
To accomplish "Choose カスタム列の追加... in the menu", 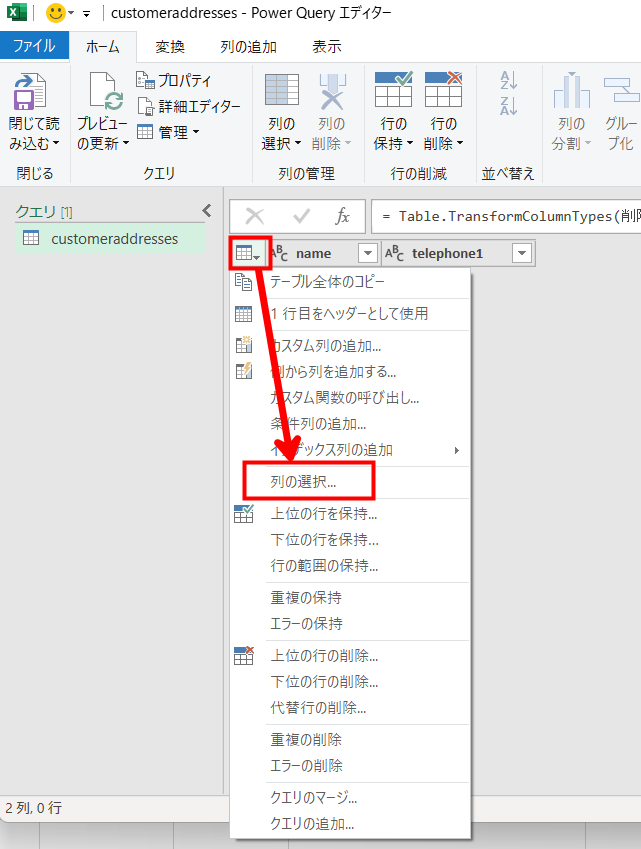I will point(350,345).
